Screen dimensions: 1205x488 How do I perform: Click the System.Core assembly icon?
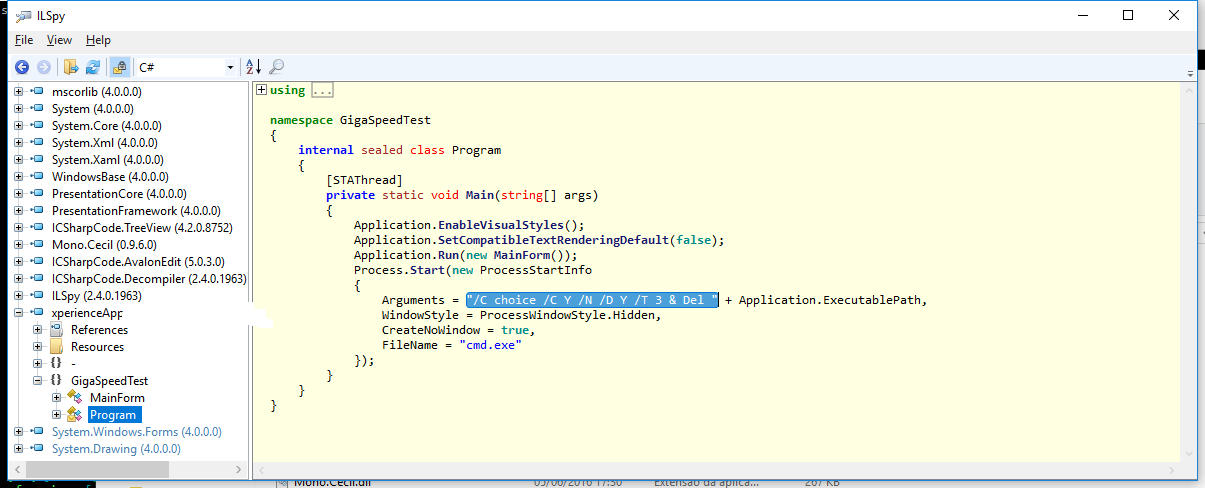click(37, 126)
